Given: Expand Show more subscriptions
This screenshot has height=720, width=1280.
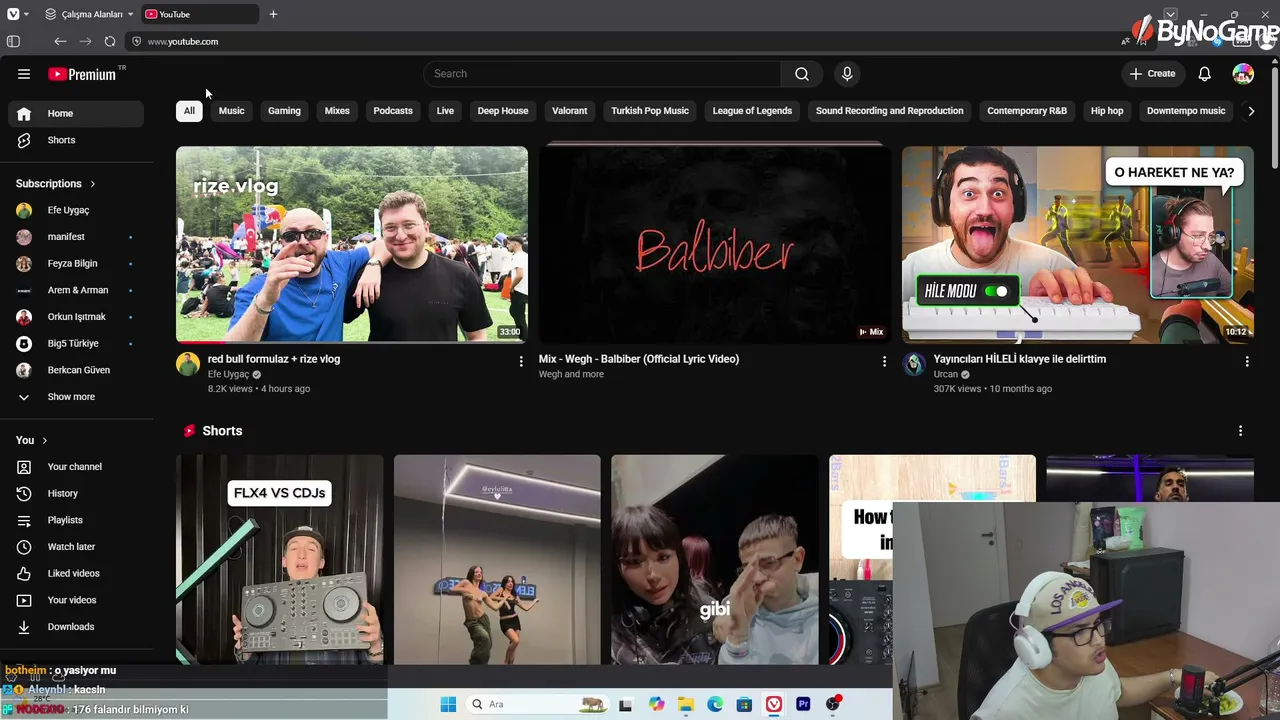Looking at the screenshot, I should (76, 397).
